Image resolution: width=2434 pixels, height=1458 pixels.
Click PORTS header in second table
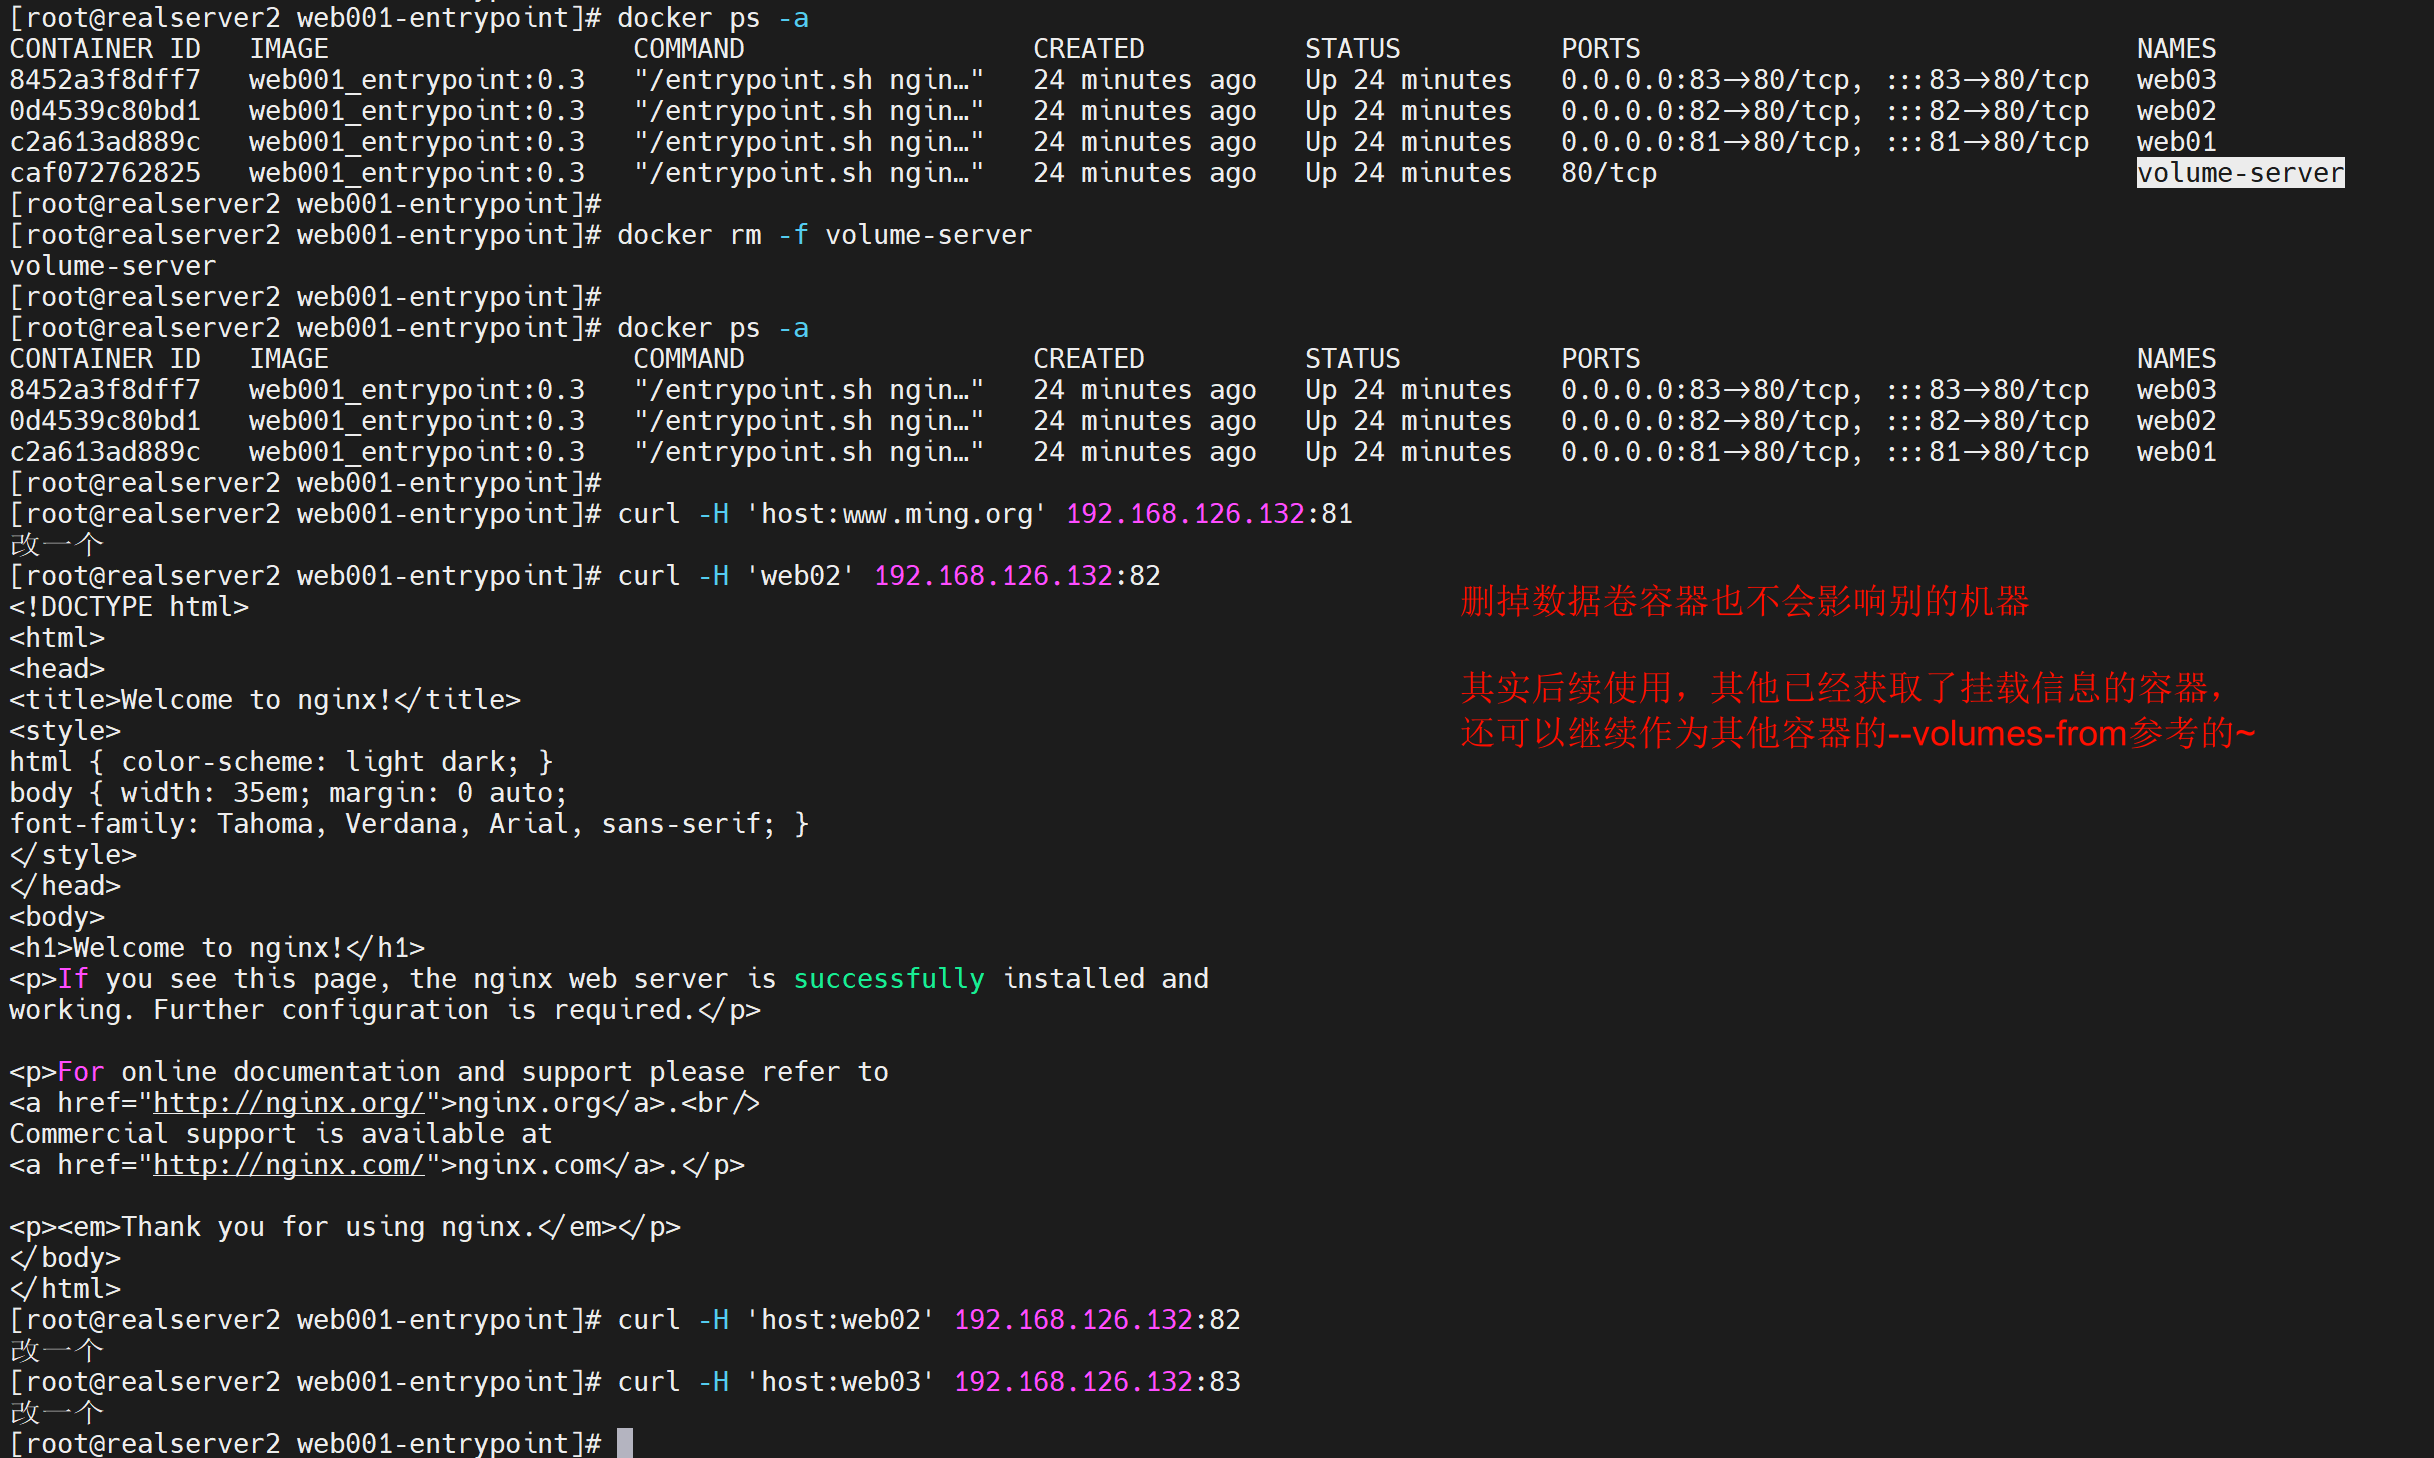coord(1600,359)
